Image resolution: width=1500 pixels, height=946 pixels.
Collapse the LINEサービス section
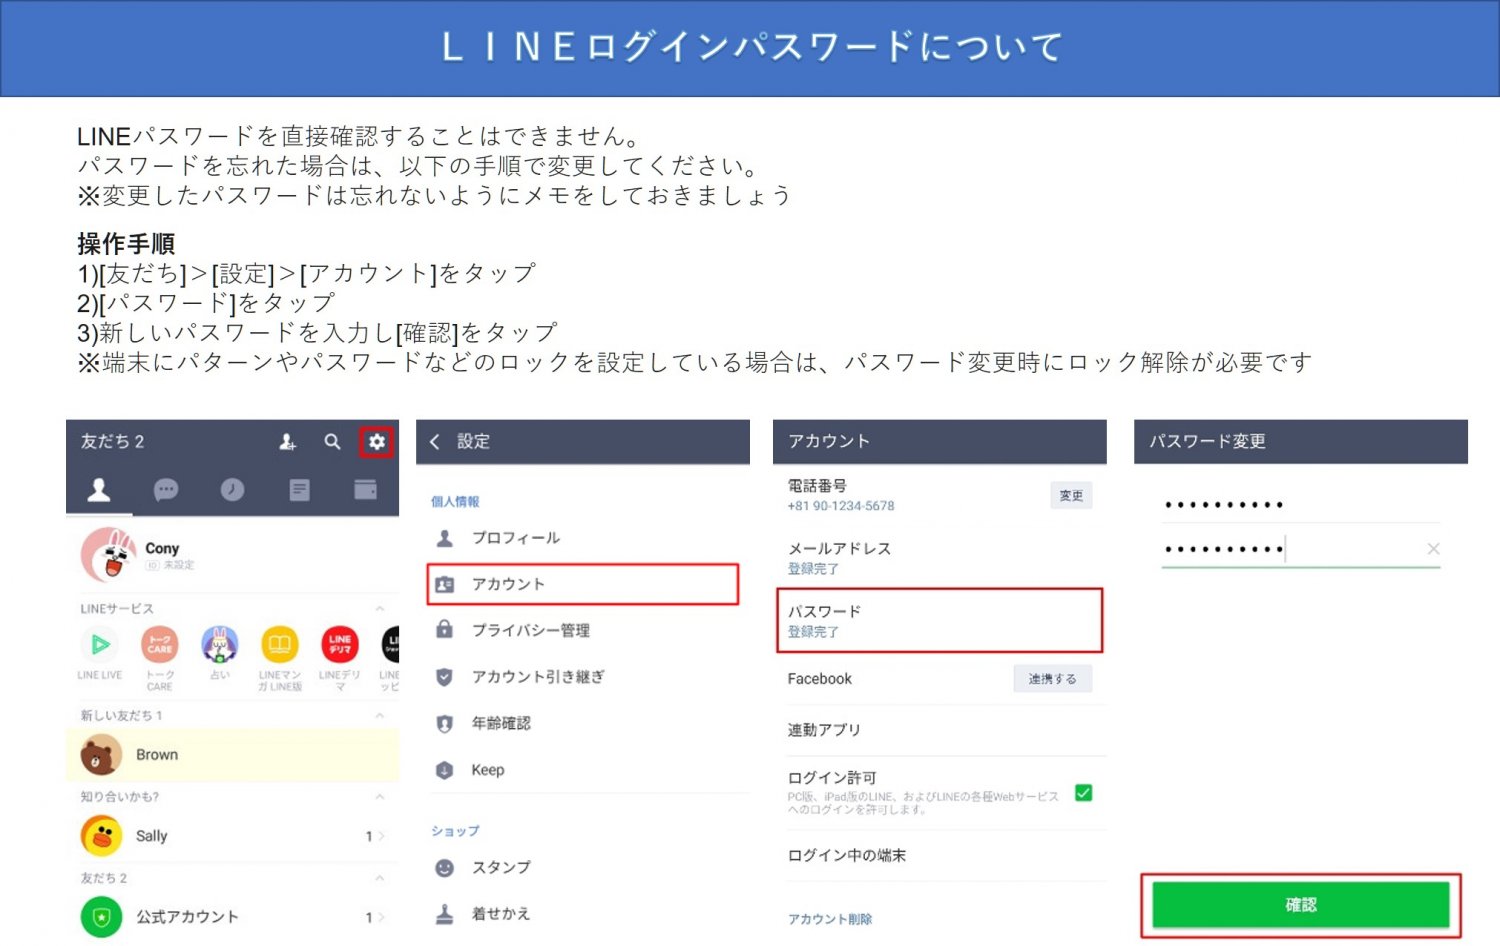[x=380, y=608]
